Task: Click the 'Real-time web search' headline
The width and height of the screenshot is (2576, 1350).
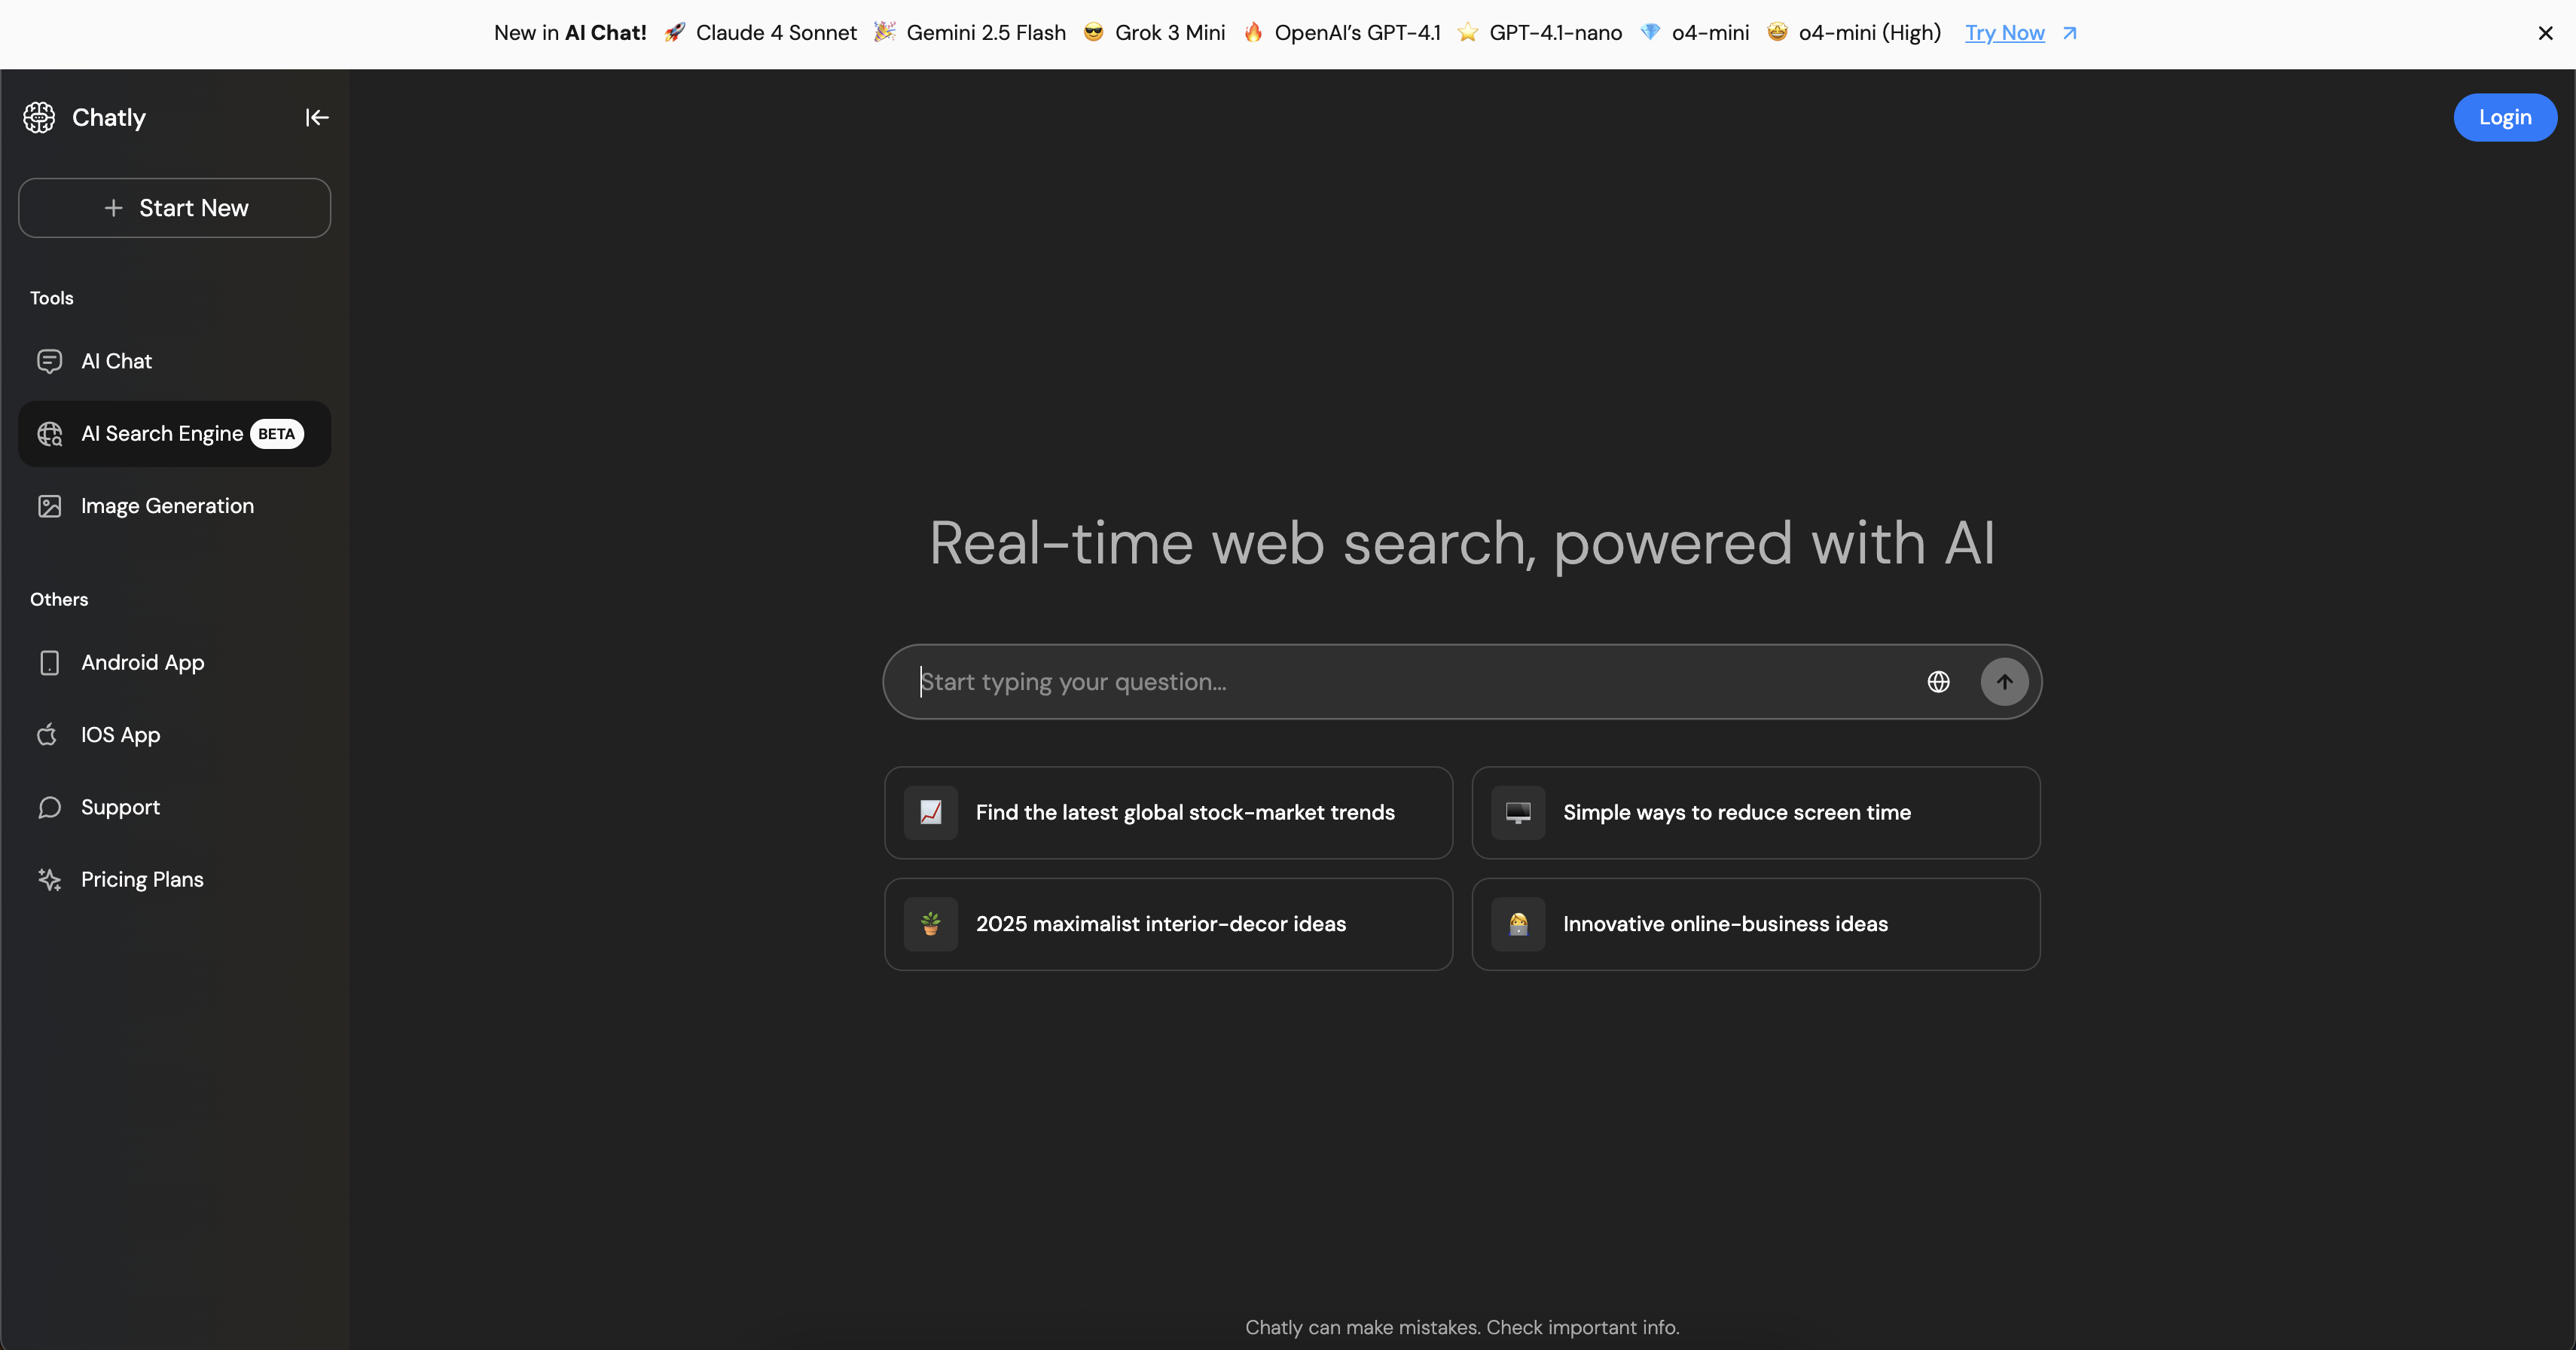Action: click(1462, 543)
